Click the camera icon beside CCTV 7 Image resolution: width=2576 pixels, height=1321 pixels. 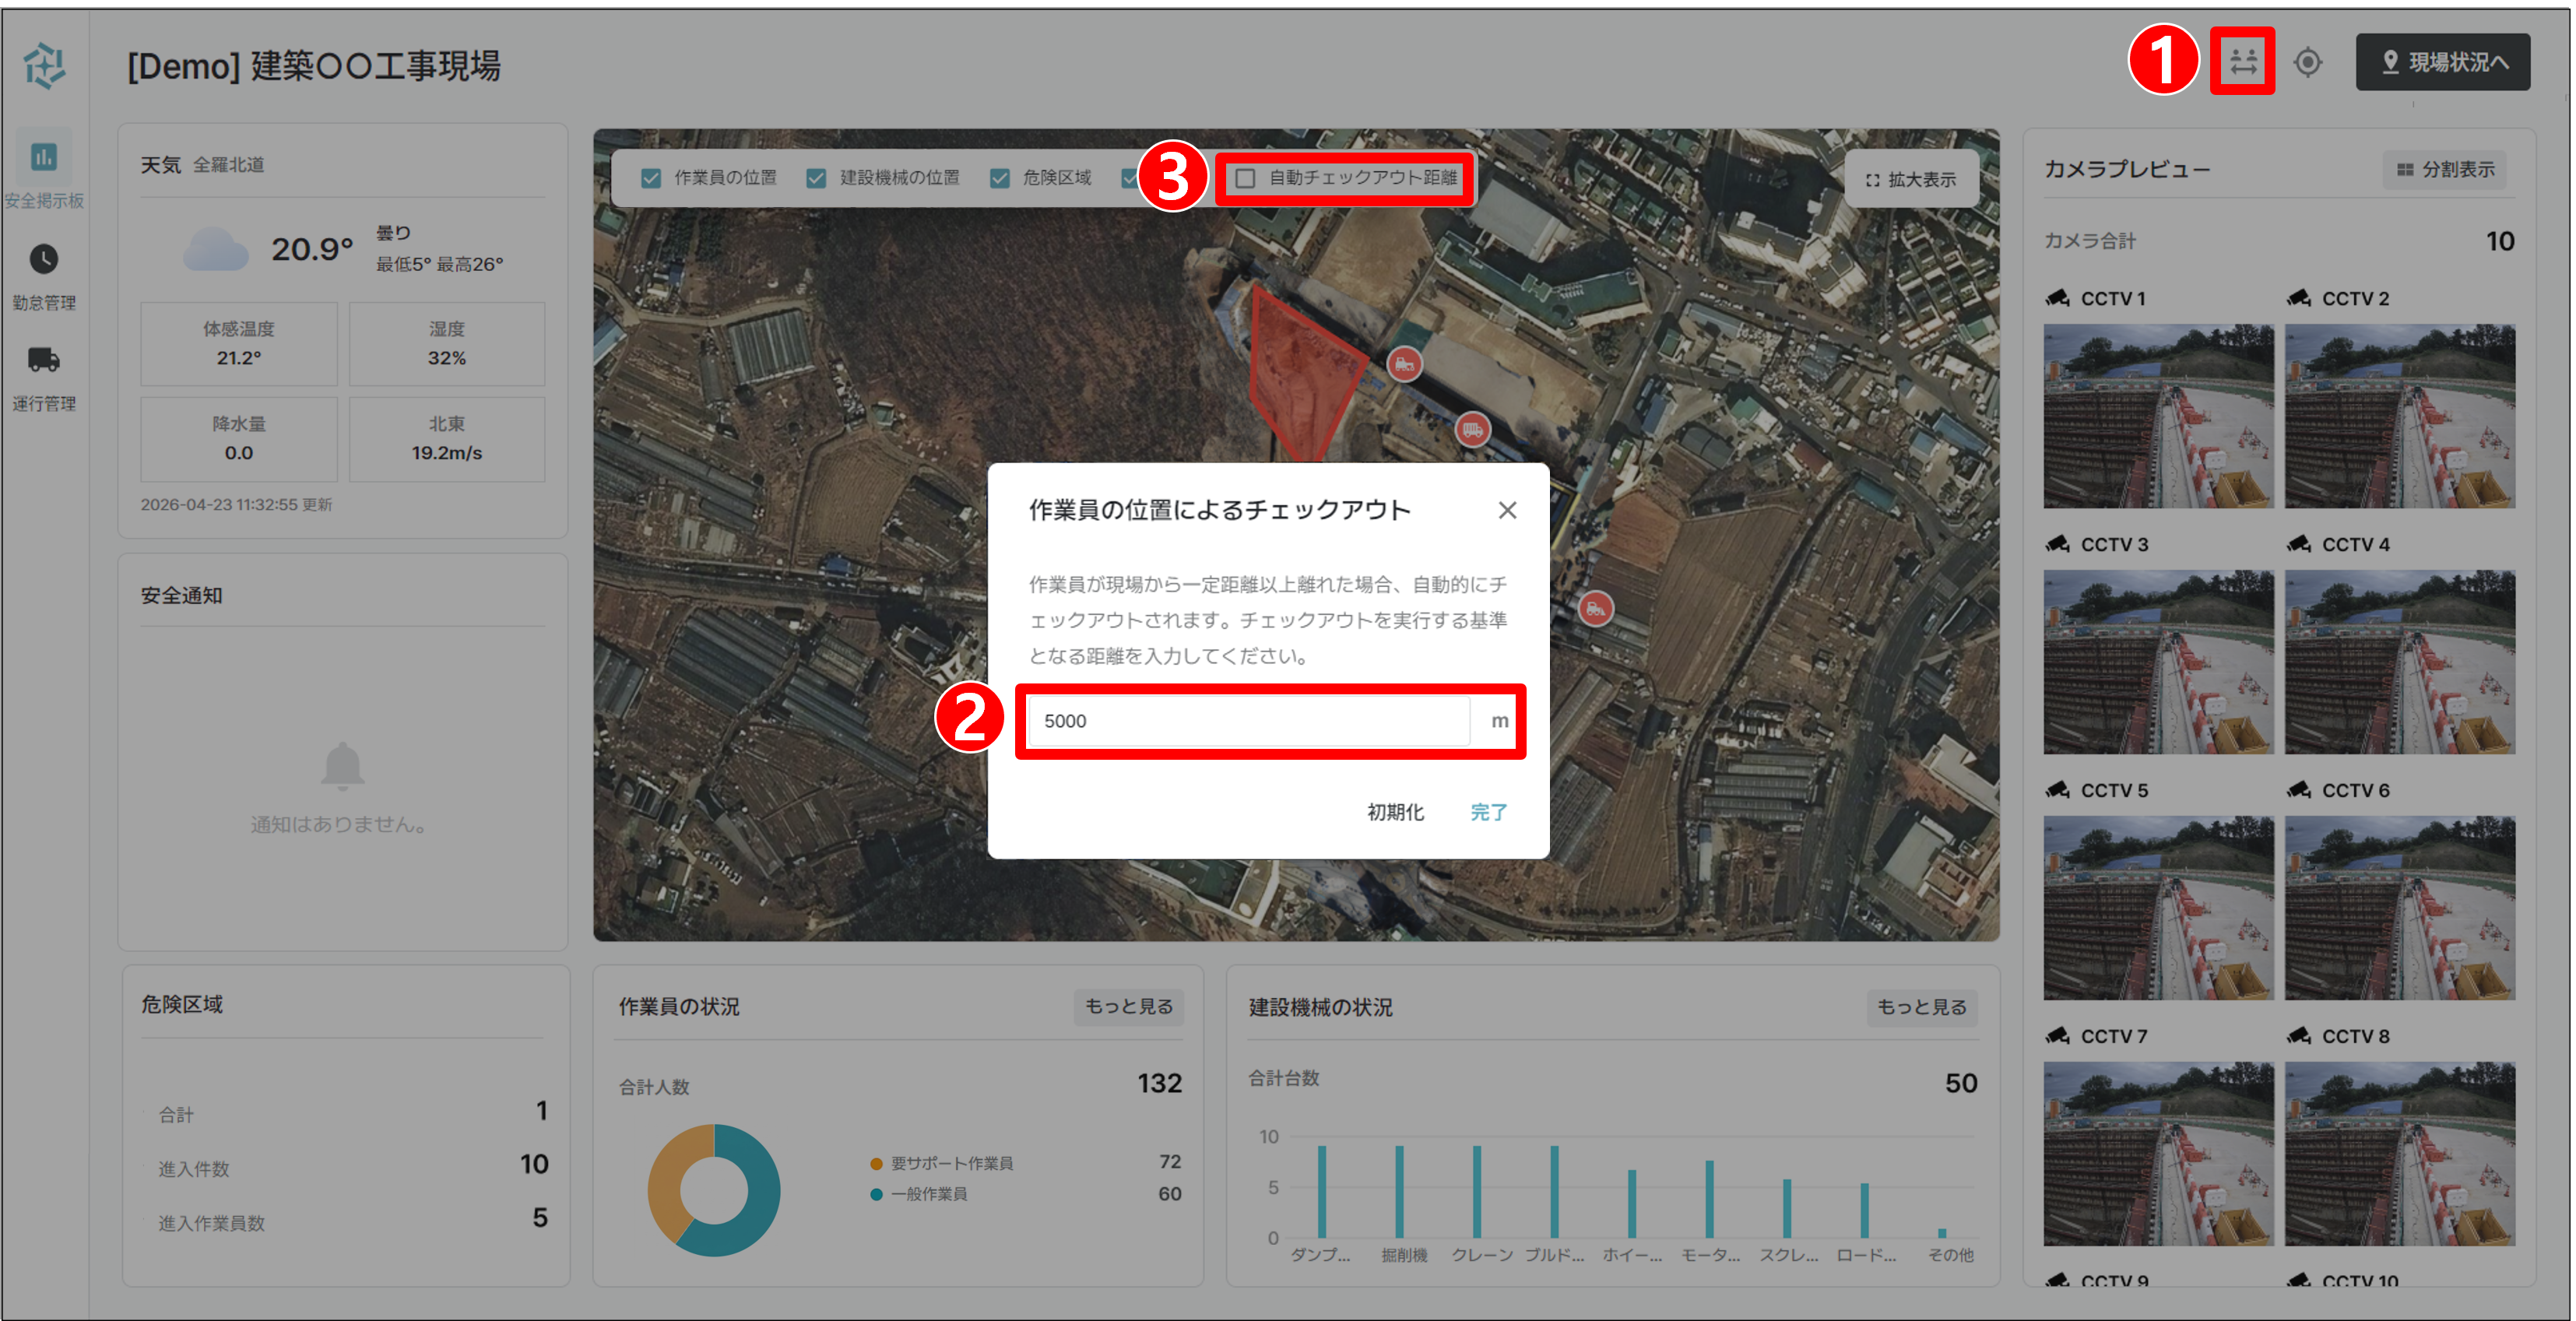(x=2058, y=1036)
